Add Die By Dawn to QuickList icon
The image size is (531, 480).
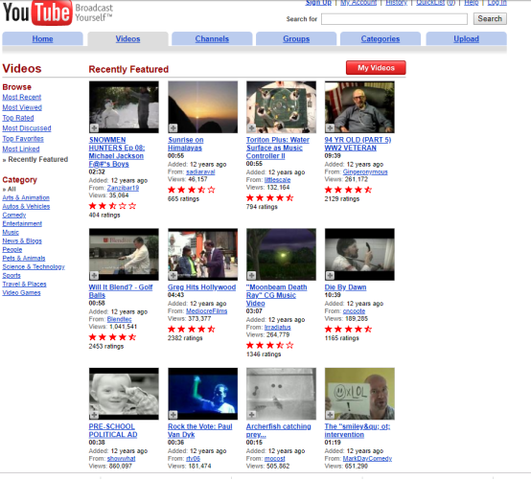(330, 275)
